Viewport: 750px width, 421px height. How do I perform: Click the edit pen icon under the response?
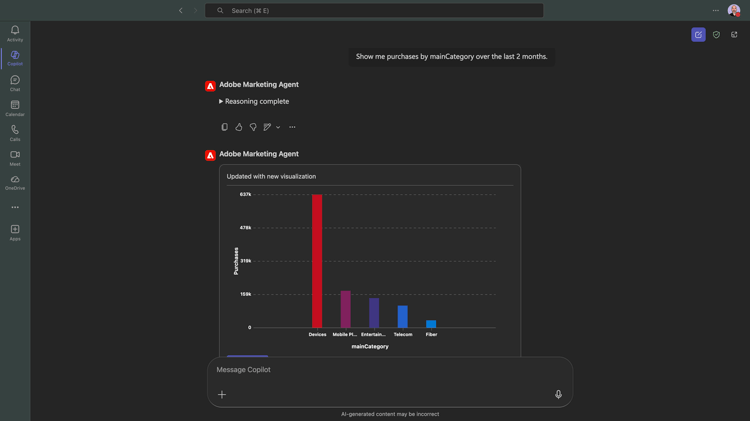coord(267,127)
